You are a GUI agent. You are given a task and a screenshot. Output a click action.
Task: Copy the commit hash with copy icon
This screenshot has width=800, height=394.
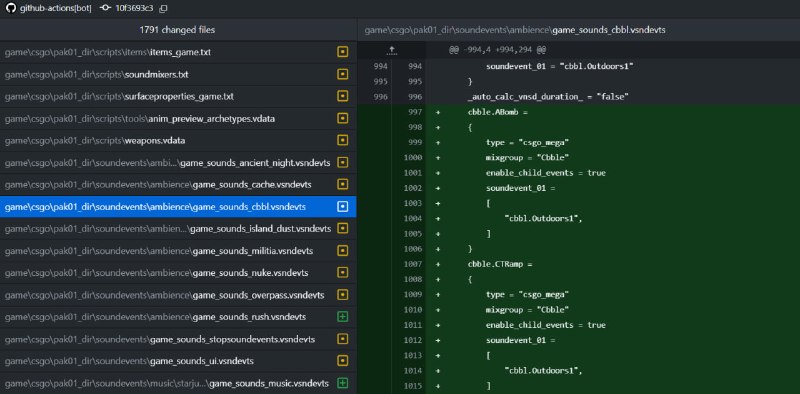(163, 9)
